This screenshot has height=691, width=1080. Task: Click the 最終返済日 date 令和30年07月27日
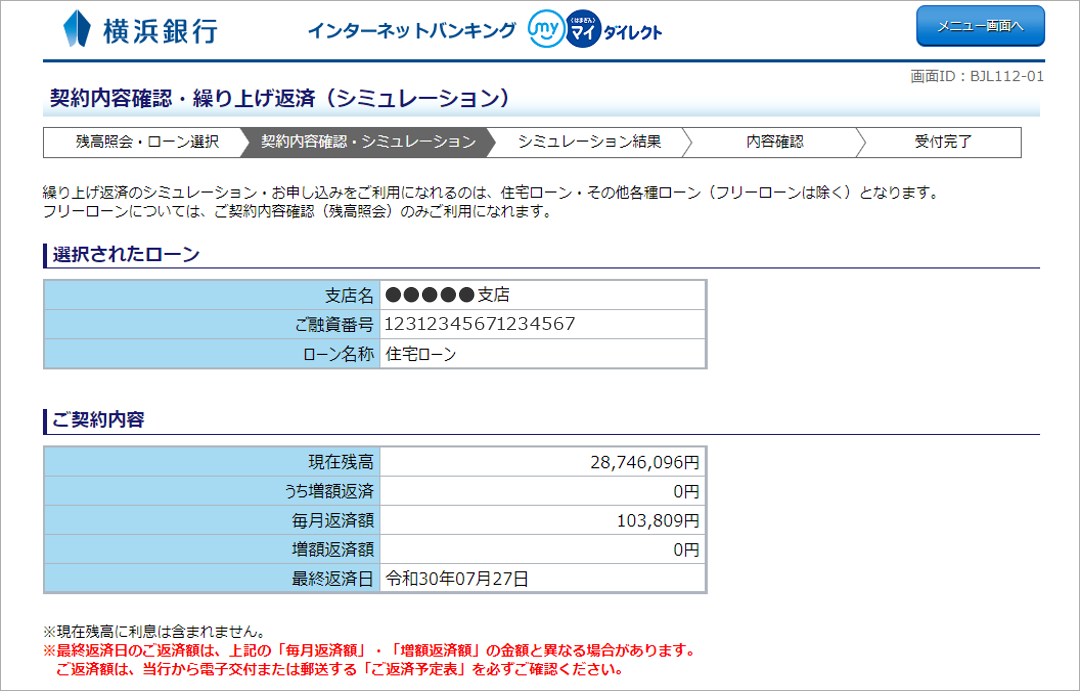[457, 578]
